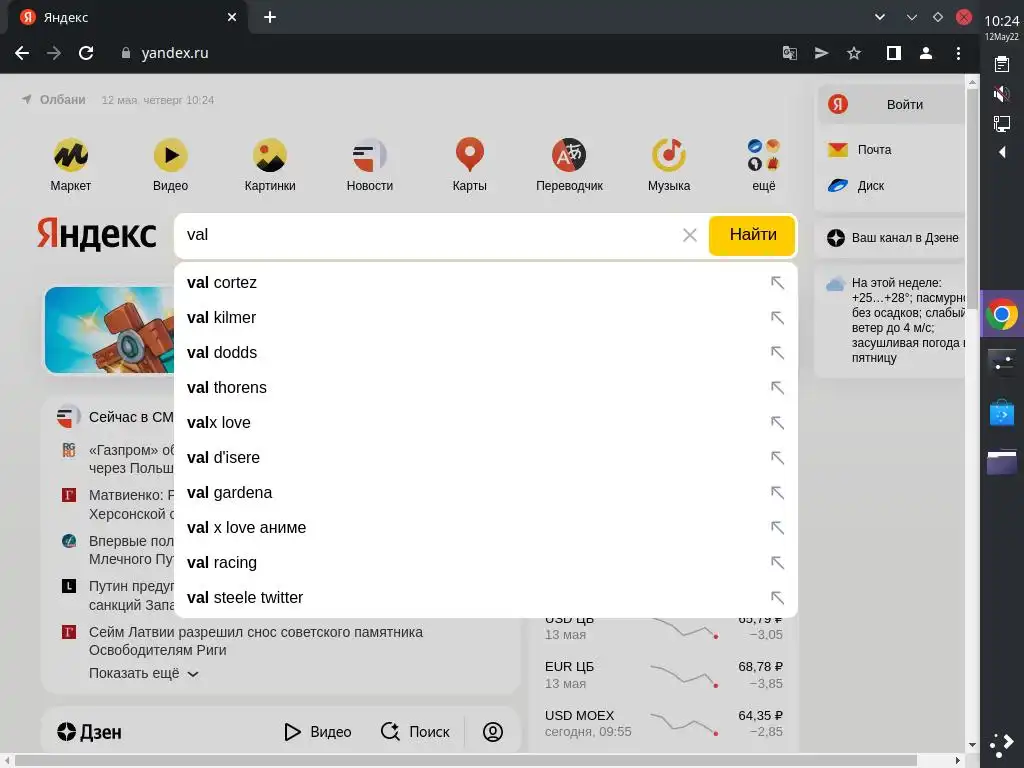Open the Сейм Латвии news headline

click(x=255, y=641)
